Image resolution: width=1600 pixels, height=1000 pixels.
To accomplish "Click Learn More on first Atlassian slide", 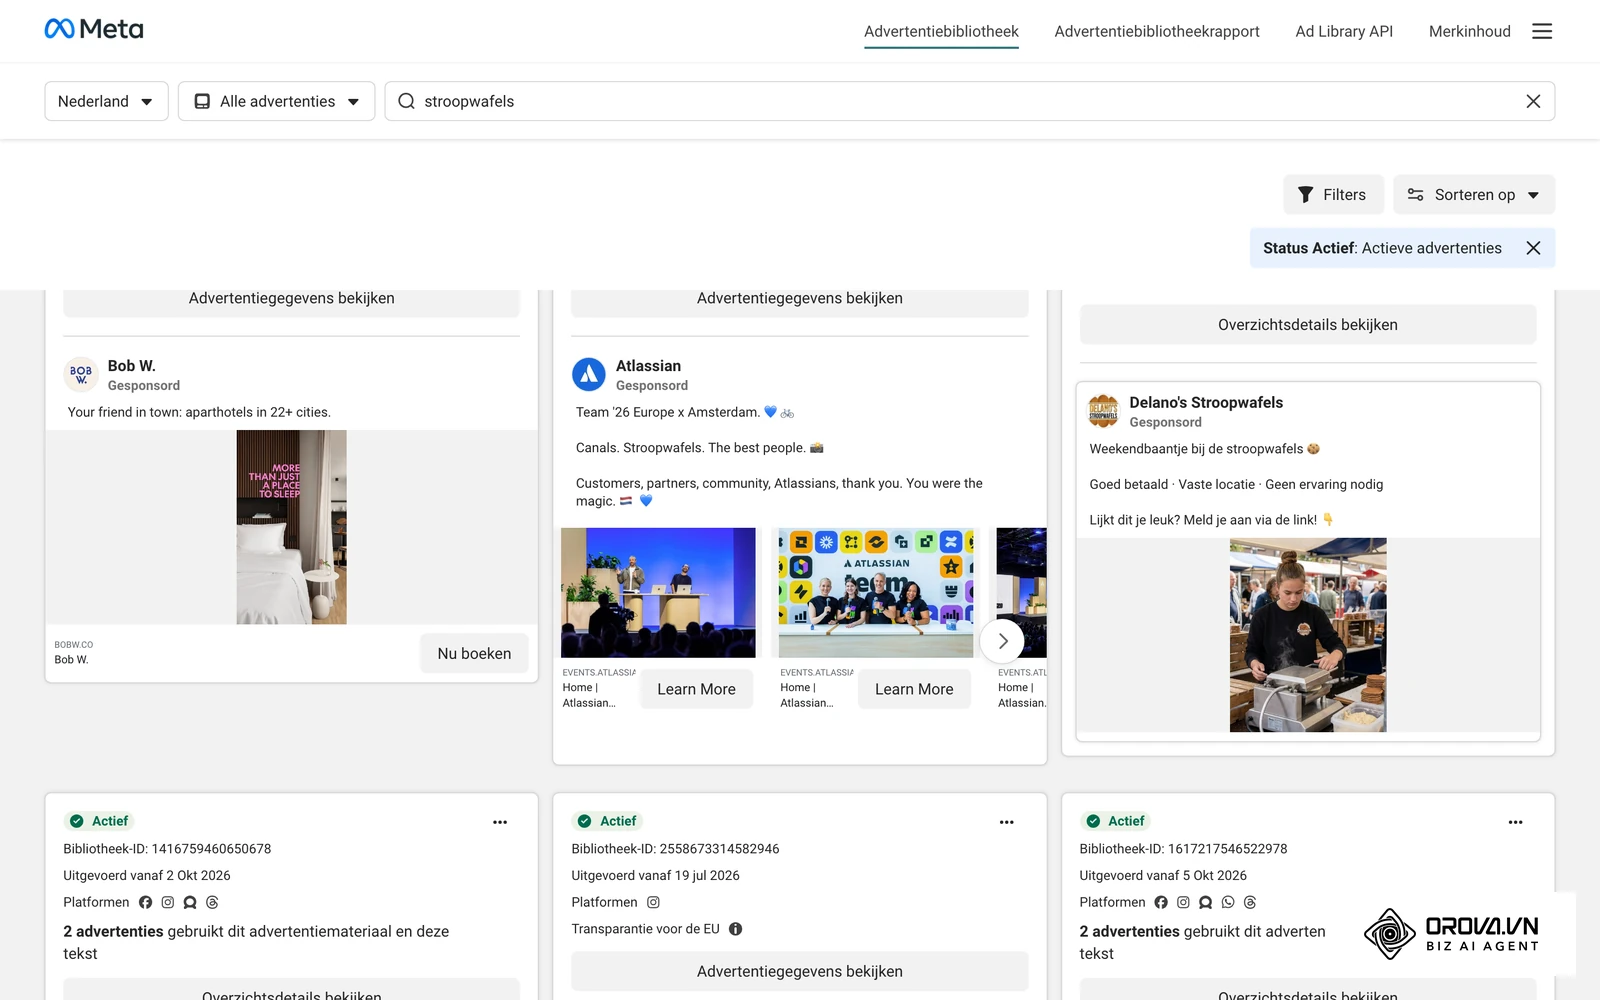I will [696, 689].
